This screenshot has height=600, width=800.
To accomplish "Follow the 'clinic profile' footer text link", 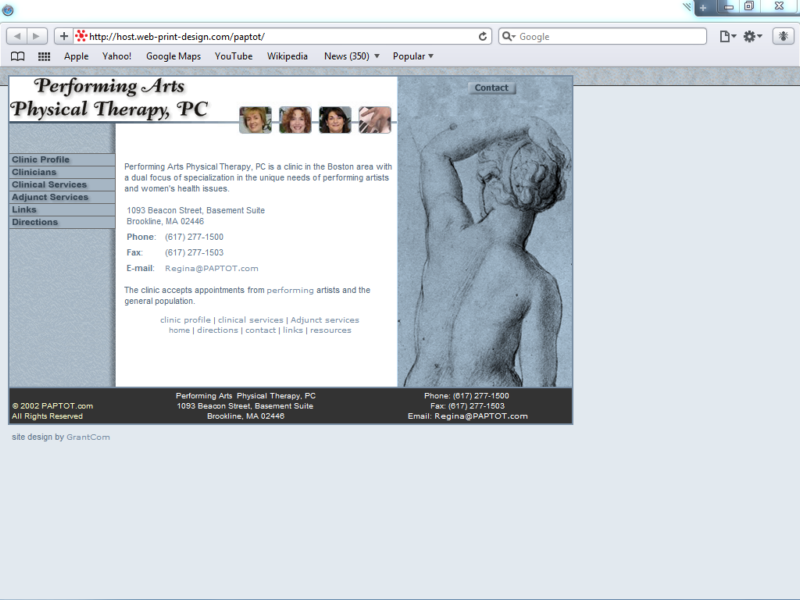I will pyautogui.click(x=185, y=320).
